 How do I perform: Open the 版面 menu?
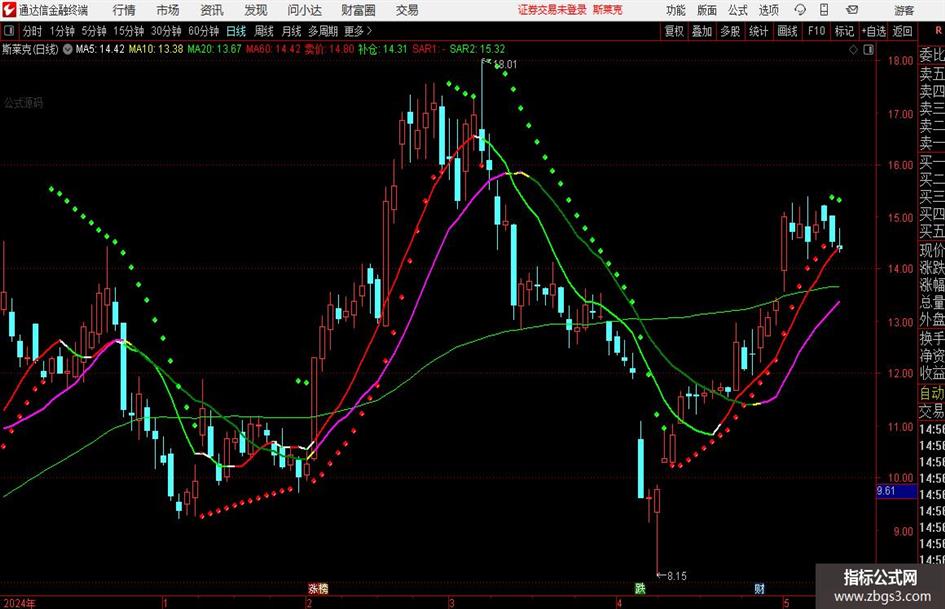click(x=707, y=10)
